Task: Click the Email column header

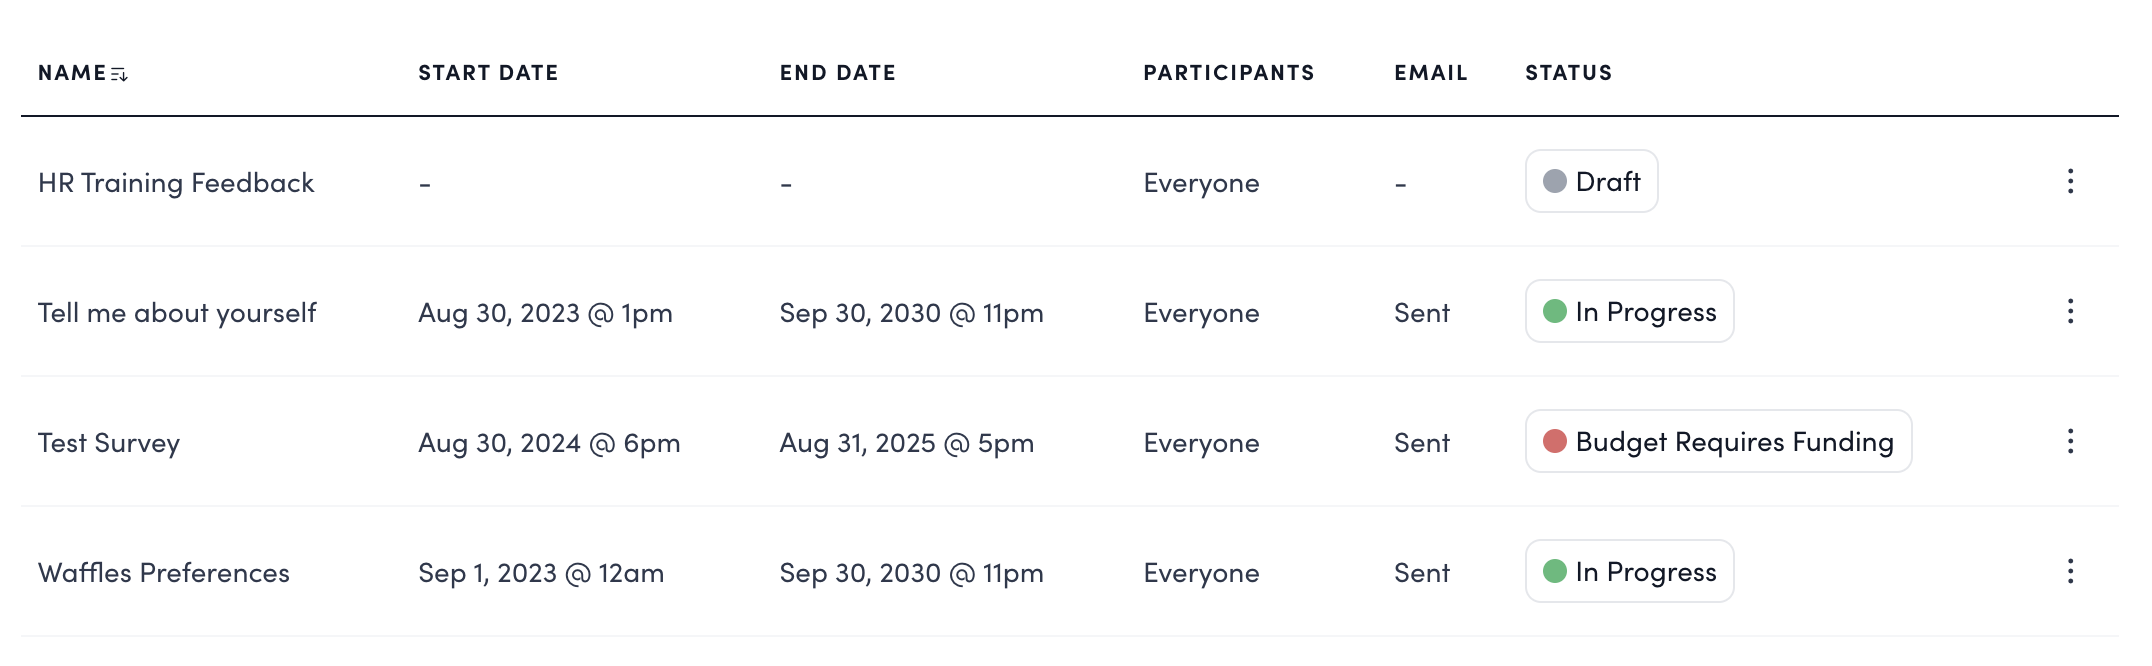Action: click(1430, 73)
